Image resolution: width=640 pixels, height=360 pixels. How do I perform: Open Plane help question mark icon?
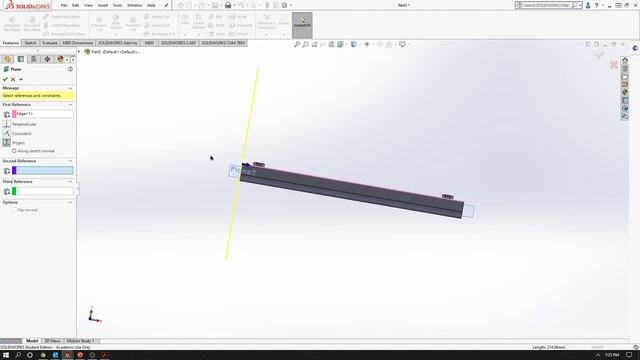click(70, 69)
